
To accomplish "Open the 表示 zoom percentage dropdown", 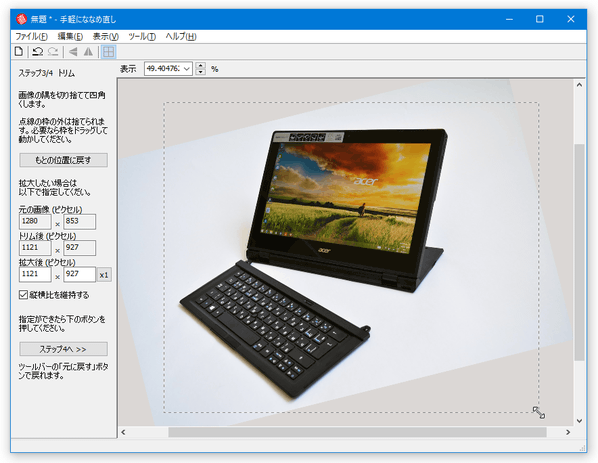I will tap(186, 69).
